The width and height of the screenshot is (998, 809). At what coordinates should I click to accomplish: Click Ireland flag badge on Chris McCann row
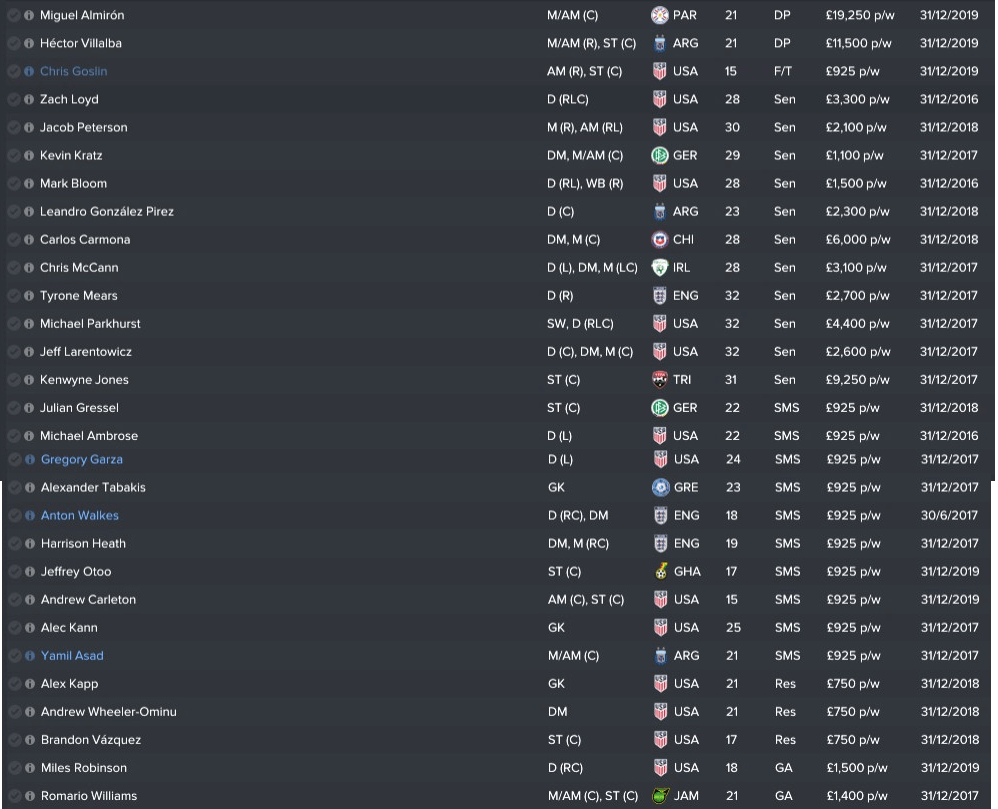click(660, 268)
